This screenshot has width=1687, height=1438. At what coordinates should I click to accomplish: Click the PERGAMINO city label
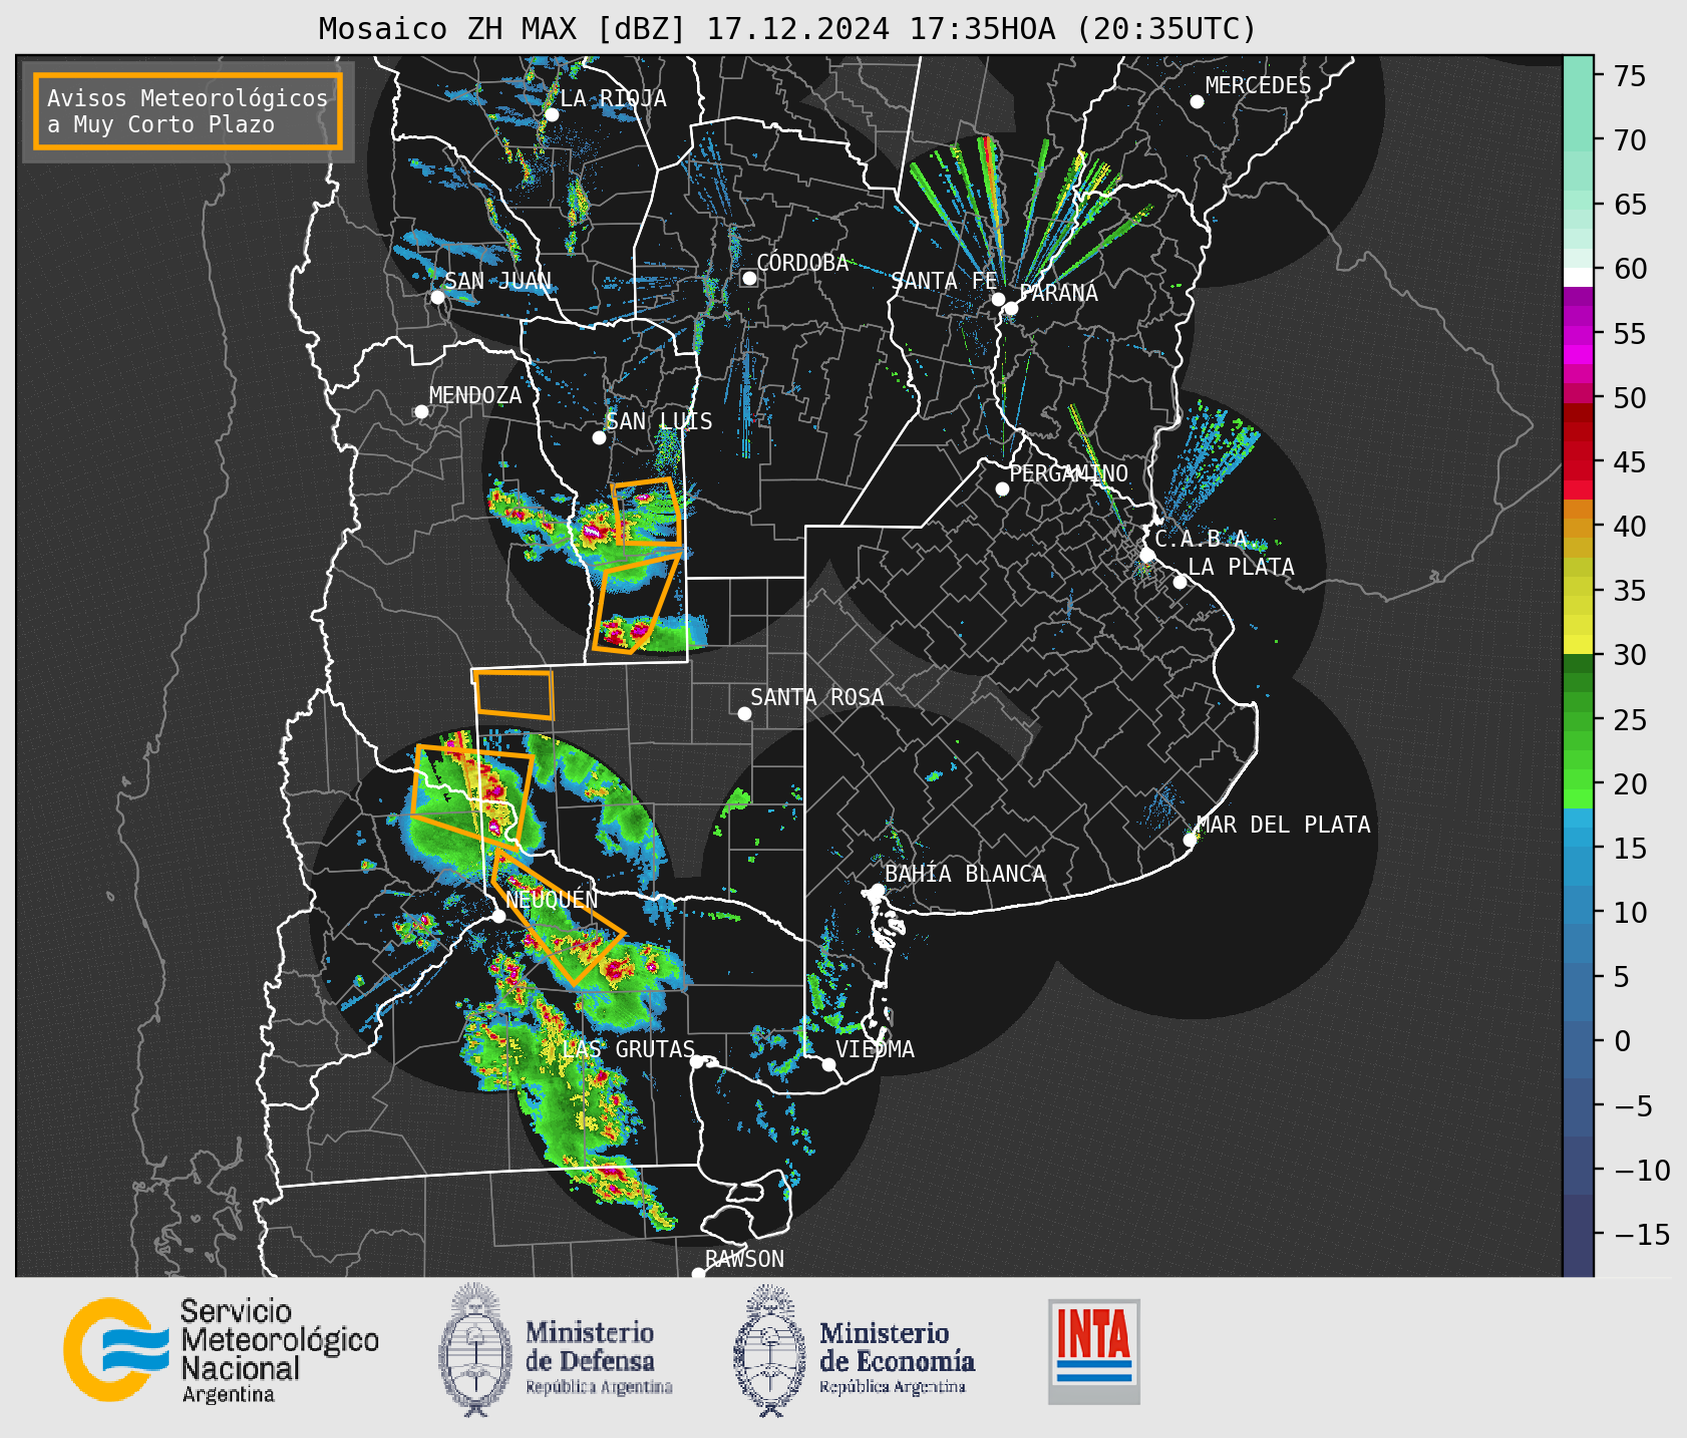pos(1069,473)
